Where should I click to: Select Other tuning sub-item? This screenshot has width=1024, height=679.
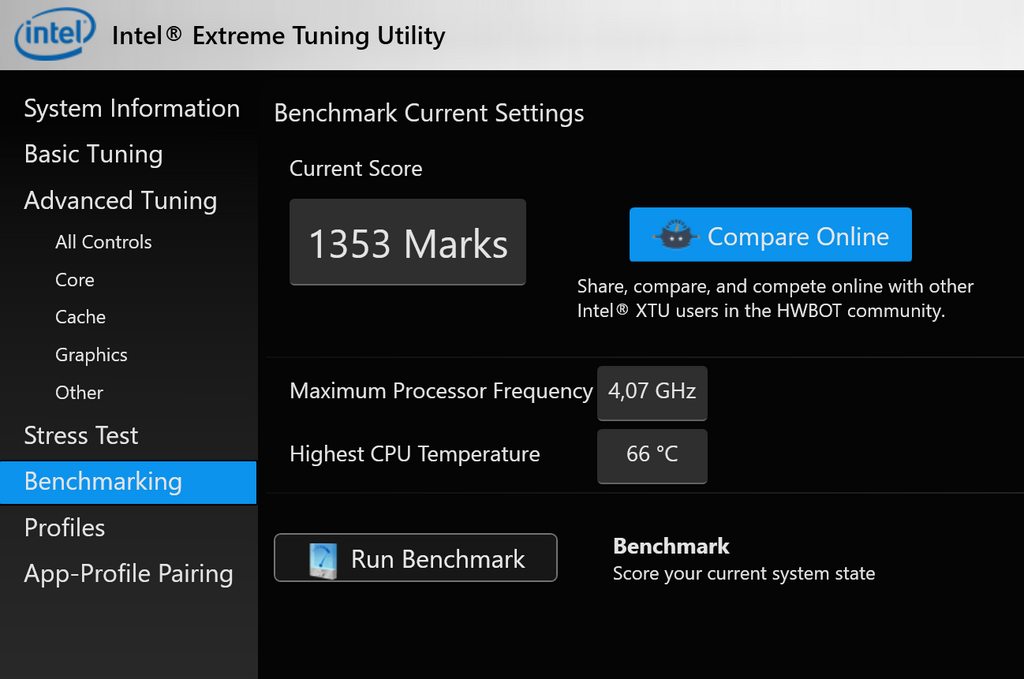point(79,392)
